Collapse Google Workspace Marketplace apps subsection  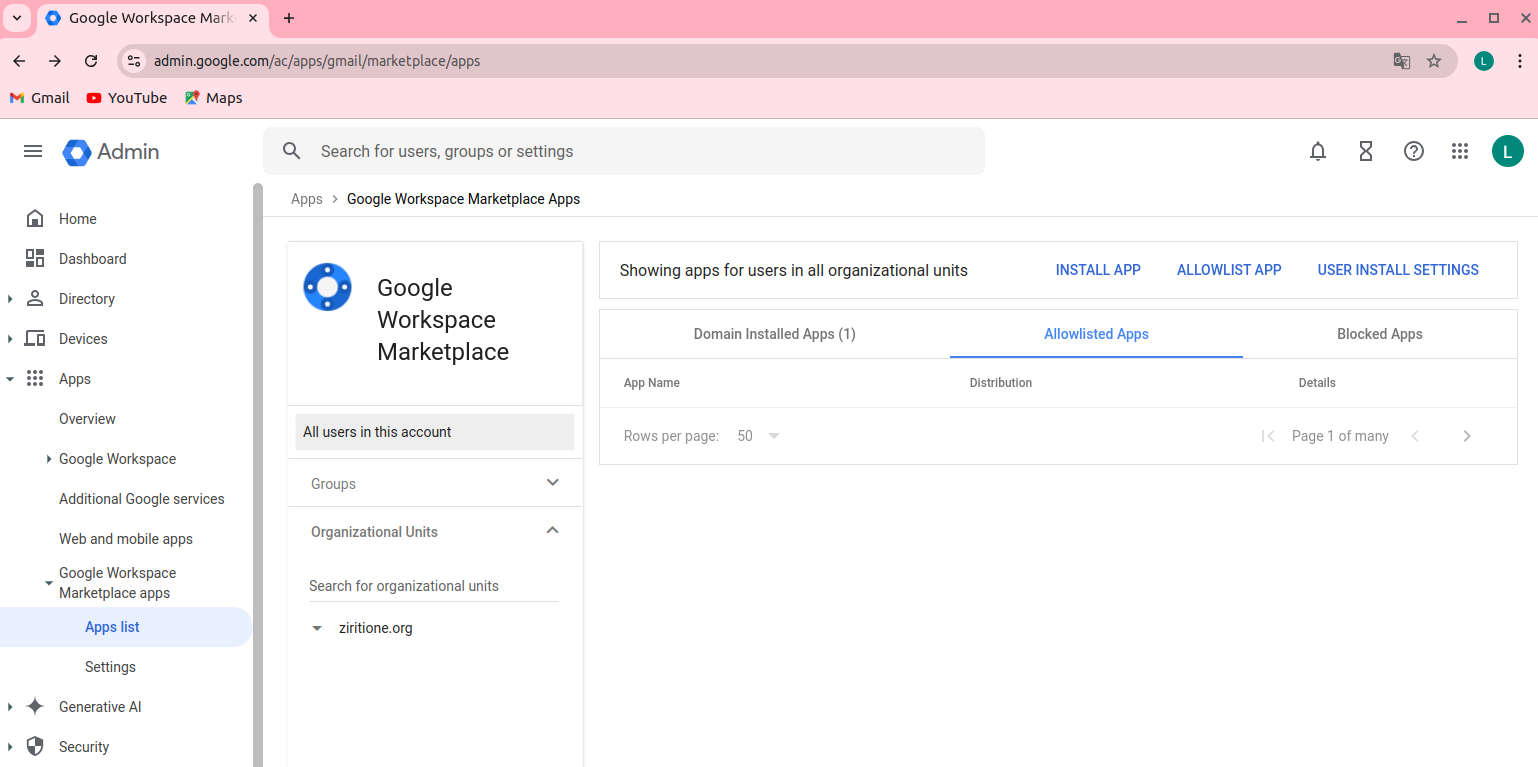click(x=49, y=583)
